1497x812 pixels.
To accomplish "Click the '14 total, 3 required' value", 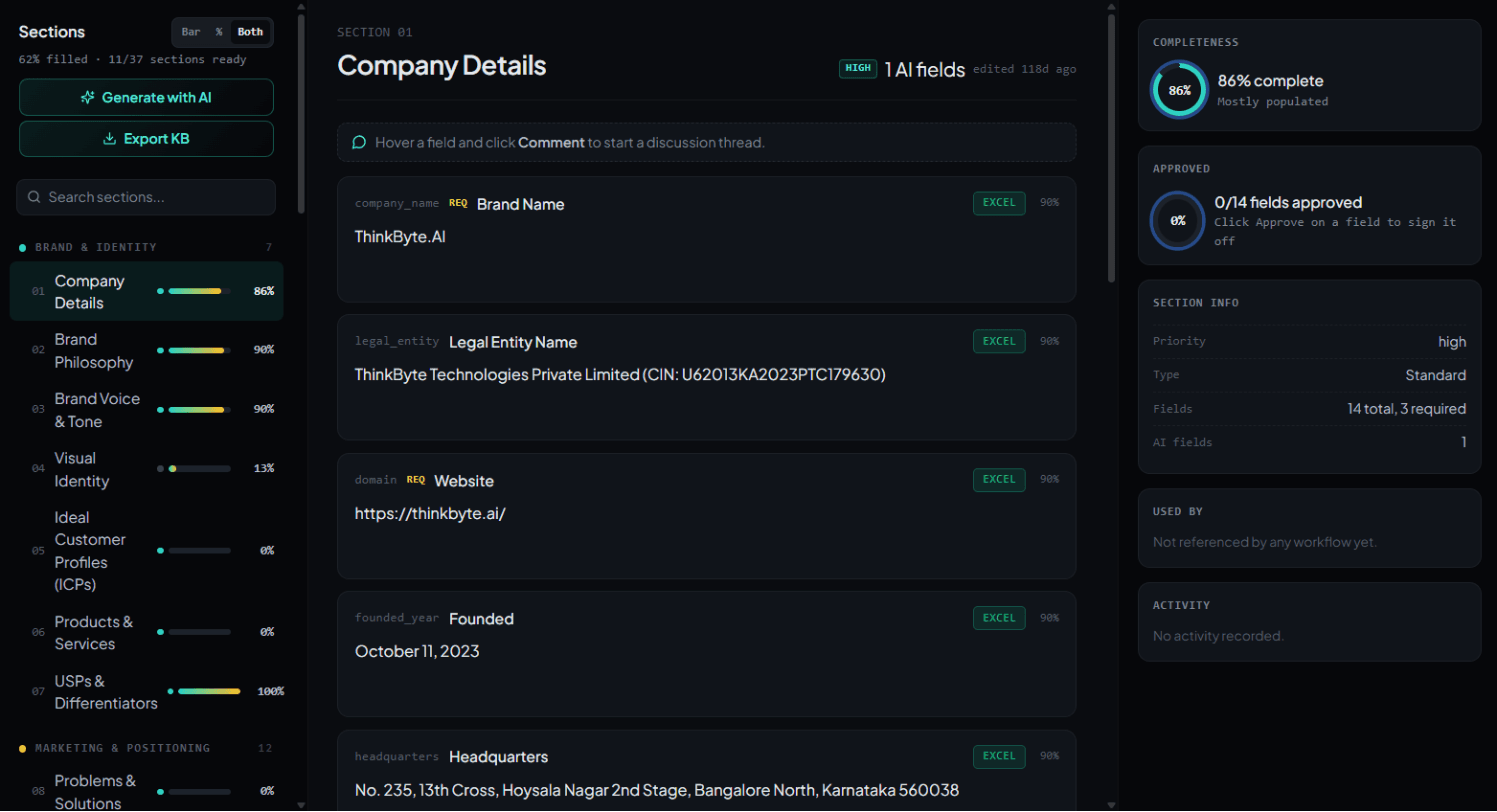I will coord(1407,408).
